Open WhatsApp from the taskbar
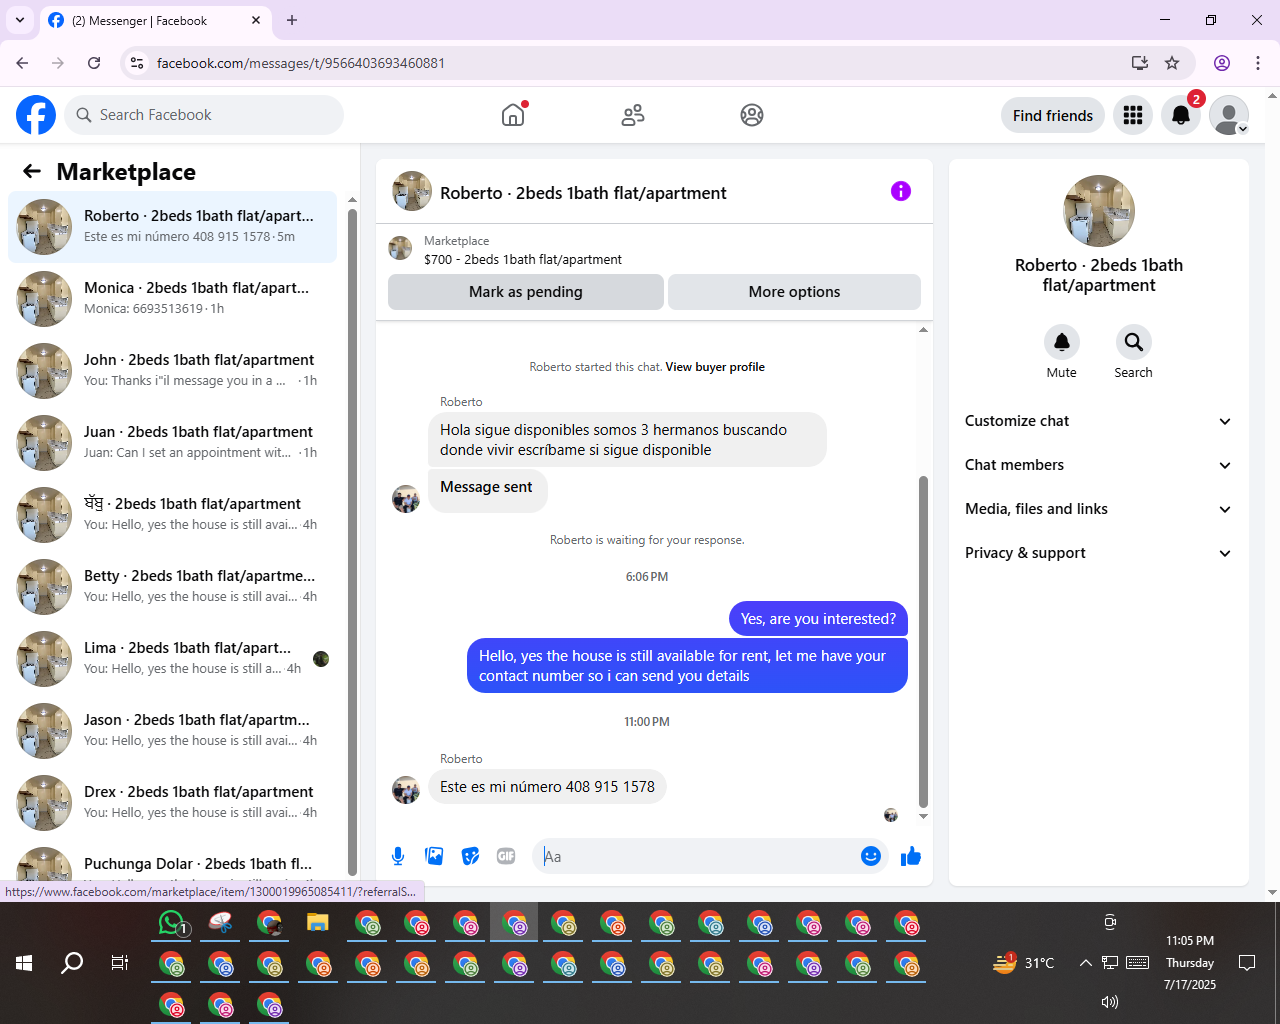The width and height of the screenshot is (1280, 1024). [x=173, y=923]
